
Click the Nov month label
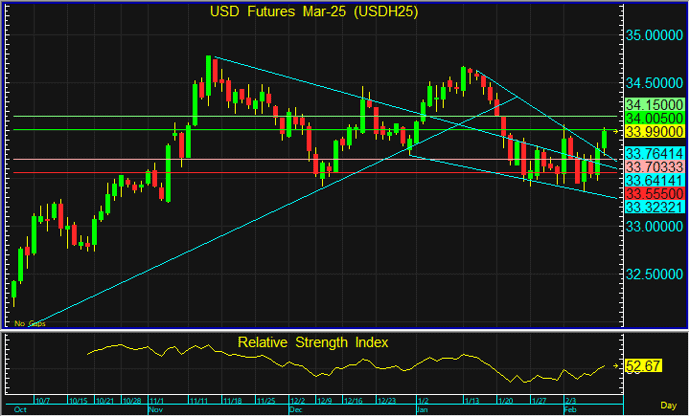click(156, 410)
